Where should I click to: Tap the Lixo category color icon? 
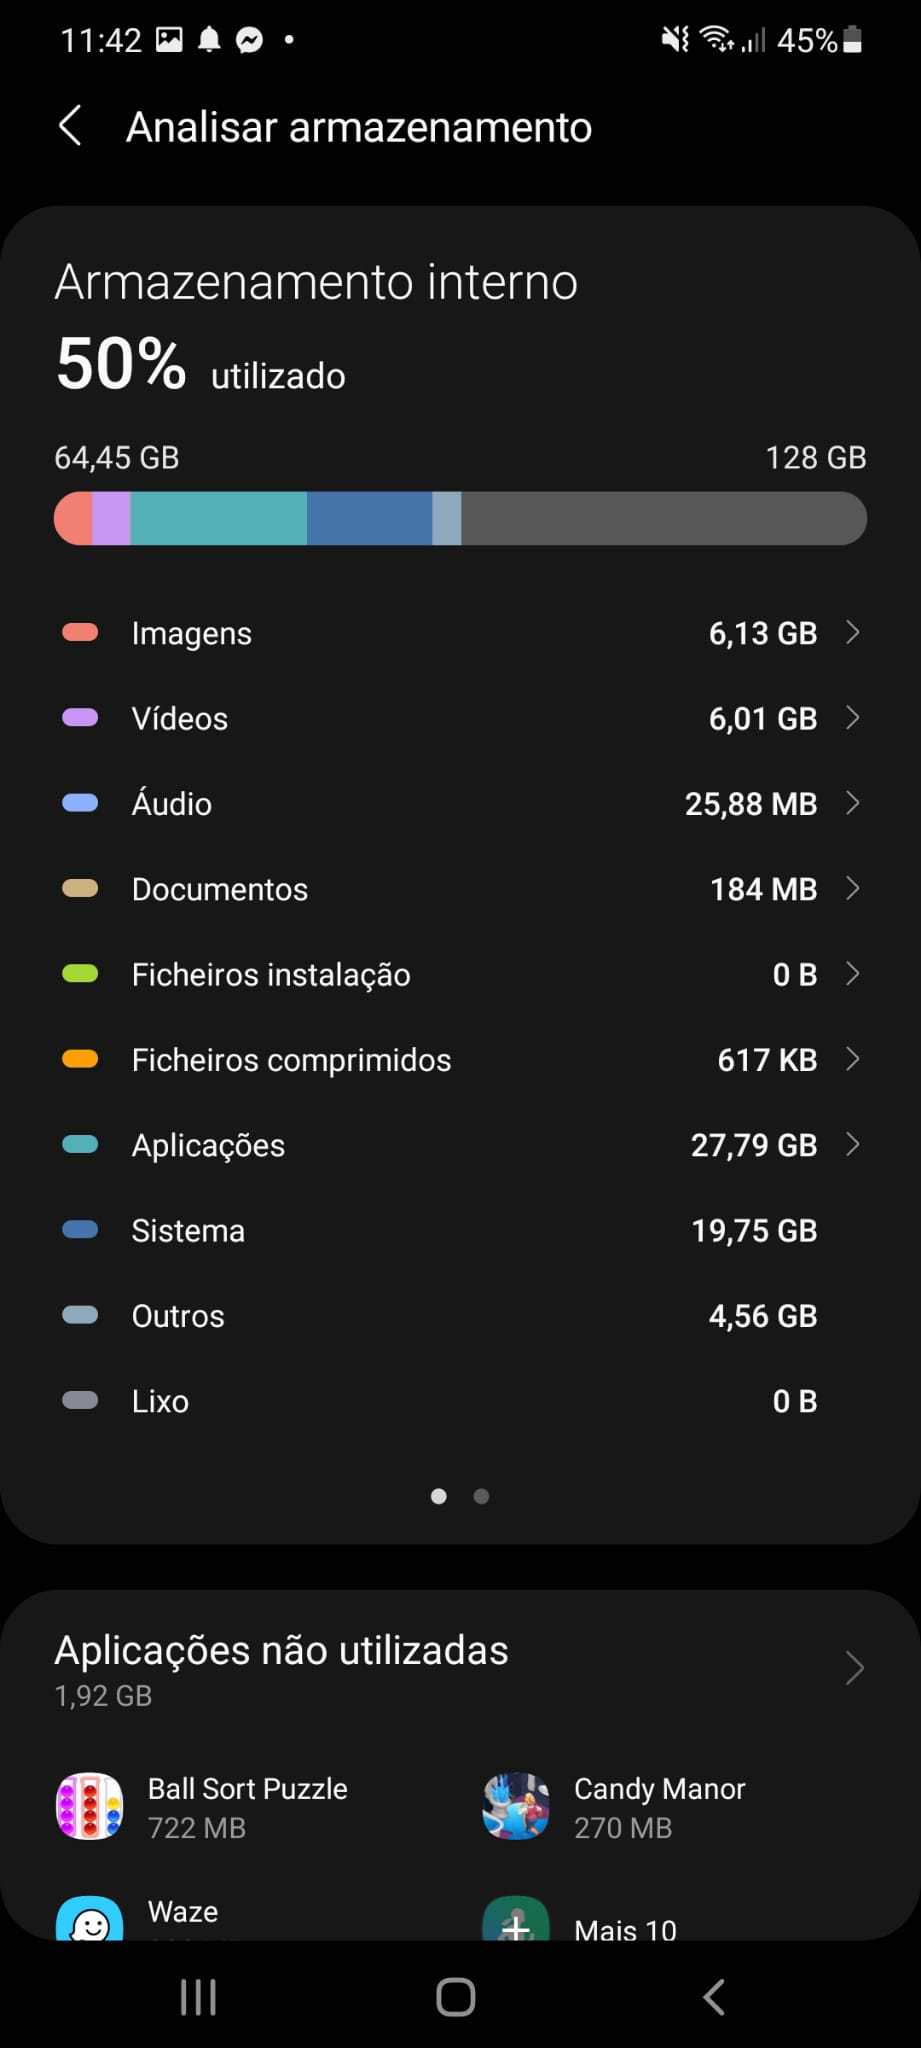tap(79, 1400)
